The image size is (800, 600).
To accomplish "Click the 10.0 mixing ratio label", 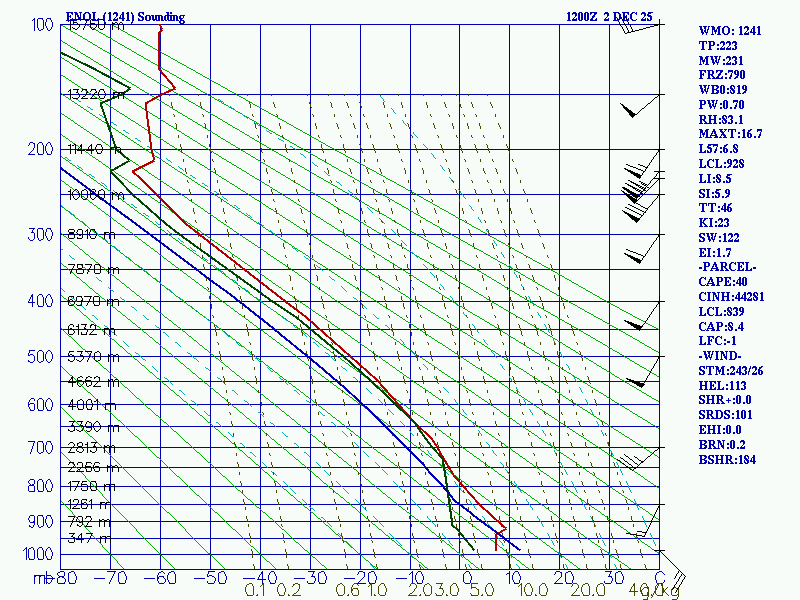I will (x=533, y=590).
